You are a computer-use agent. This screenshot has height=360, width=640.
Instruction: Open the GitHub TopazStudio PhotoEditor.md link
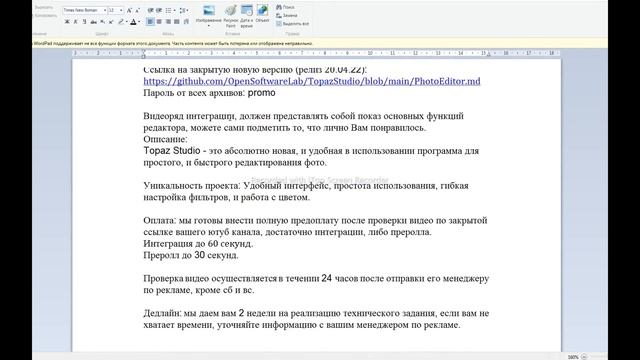tap(312, 81)
